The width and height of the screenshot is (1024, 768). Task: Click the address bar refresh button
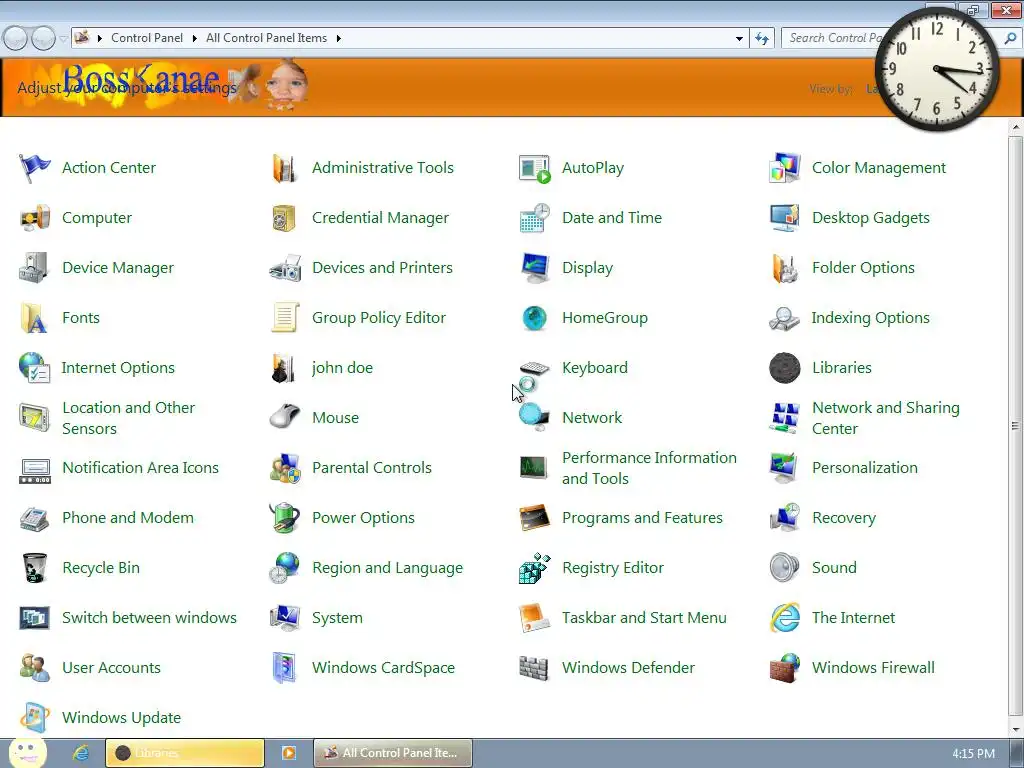tap(761, 39)
